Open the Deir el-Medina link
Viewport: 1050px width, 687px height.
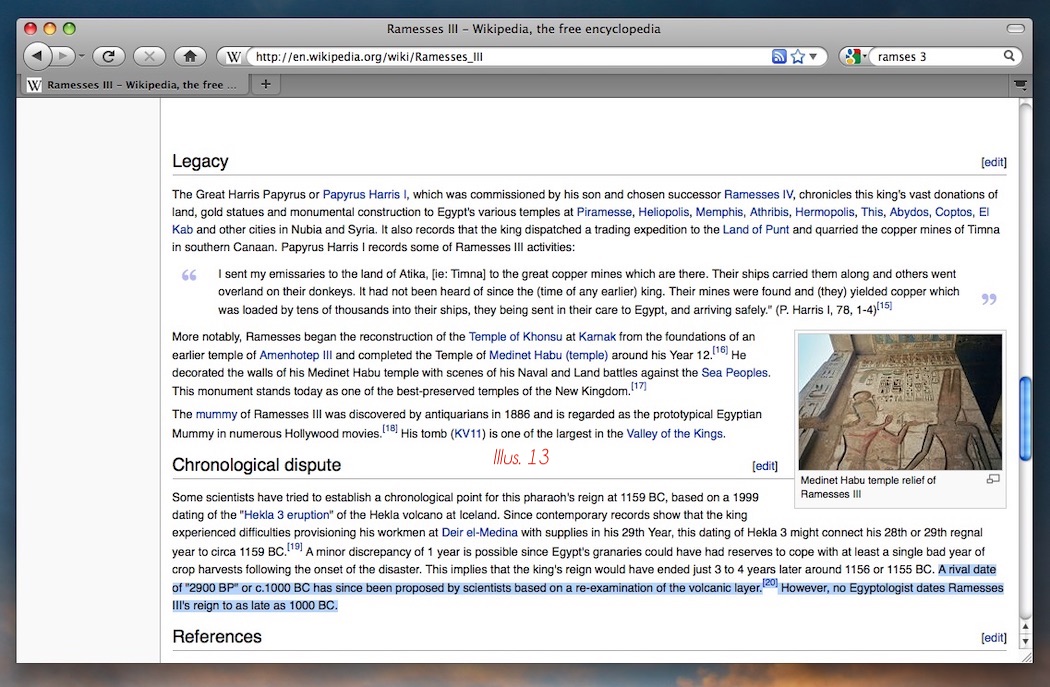click(479, 532)
